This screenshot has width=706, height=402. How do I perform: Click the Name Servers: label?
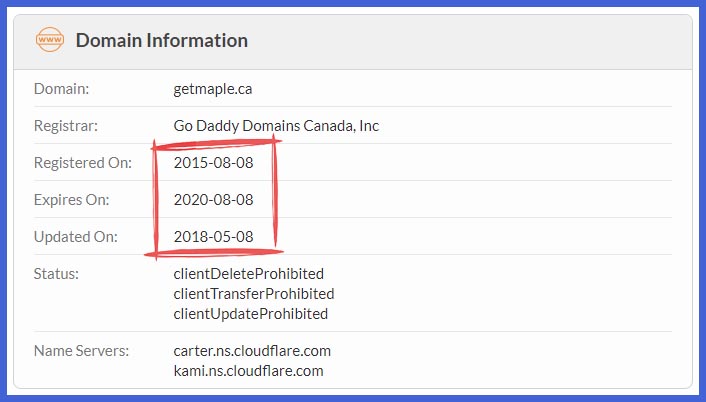[81, 351]
